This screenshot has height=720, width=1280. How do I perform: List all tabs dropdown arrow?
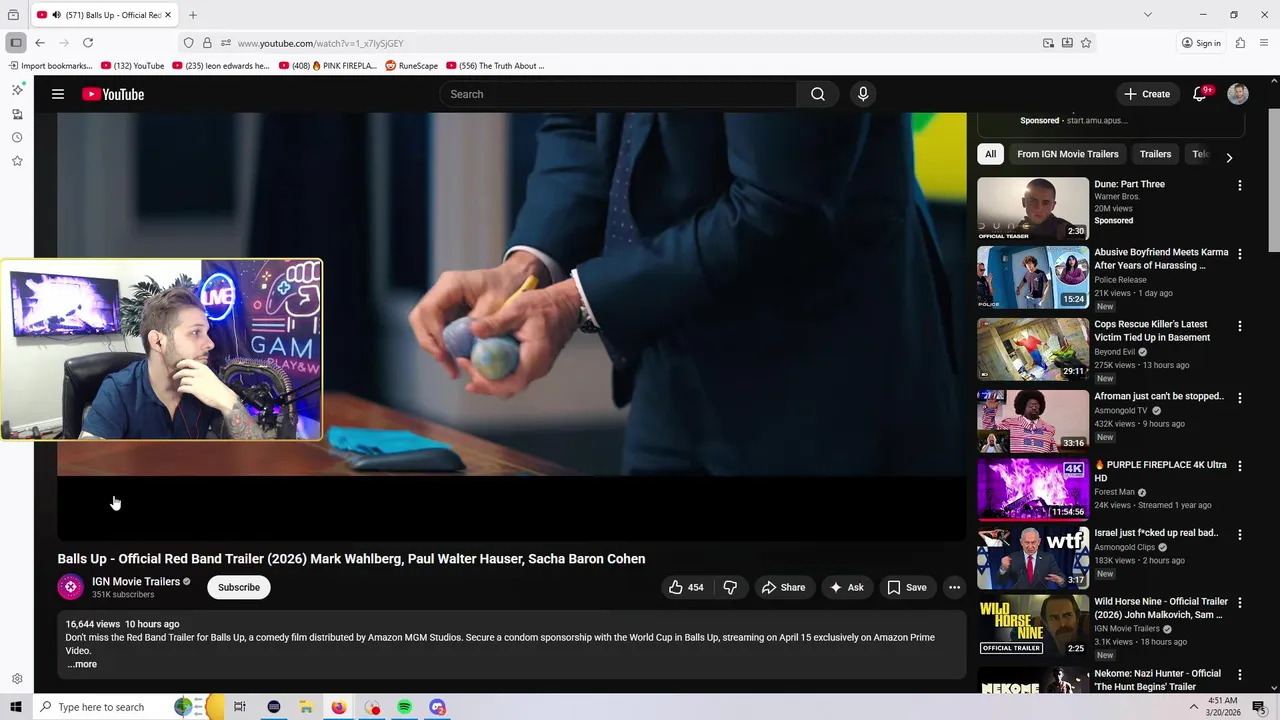point(1148,15)
